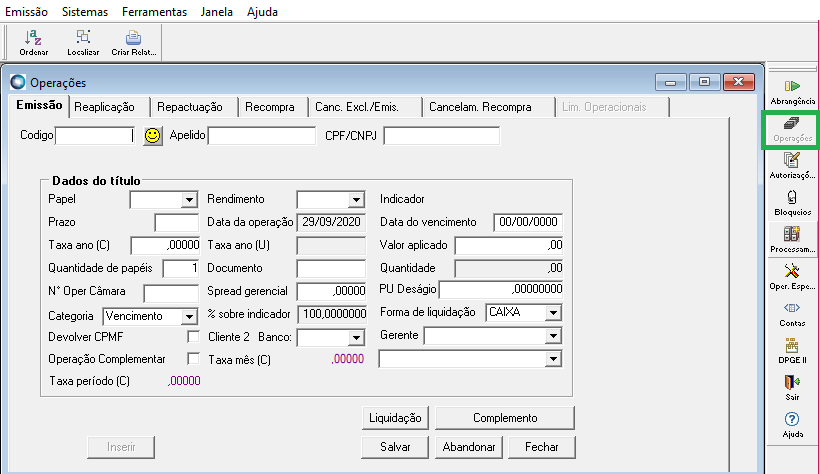This screenshot has width=820, height=474.
Task: Toggle the Operação Complementar checkbox
Action: tap(193, 359)
